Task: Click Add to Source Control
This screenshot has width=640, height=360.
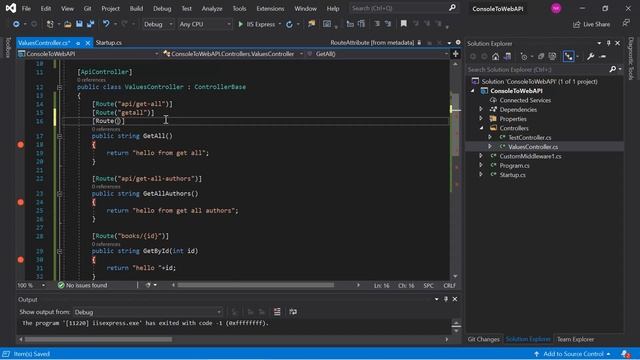Action: (x=572, y=354)
